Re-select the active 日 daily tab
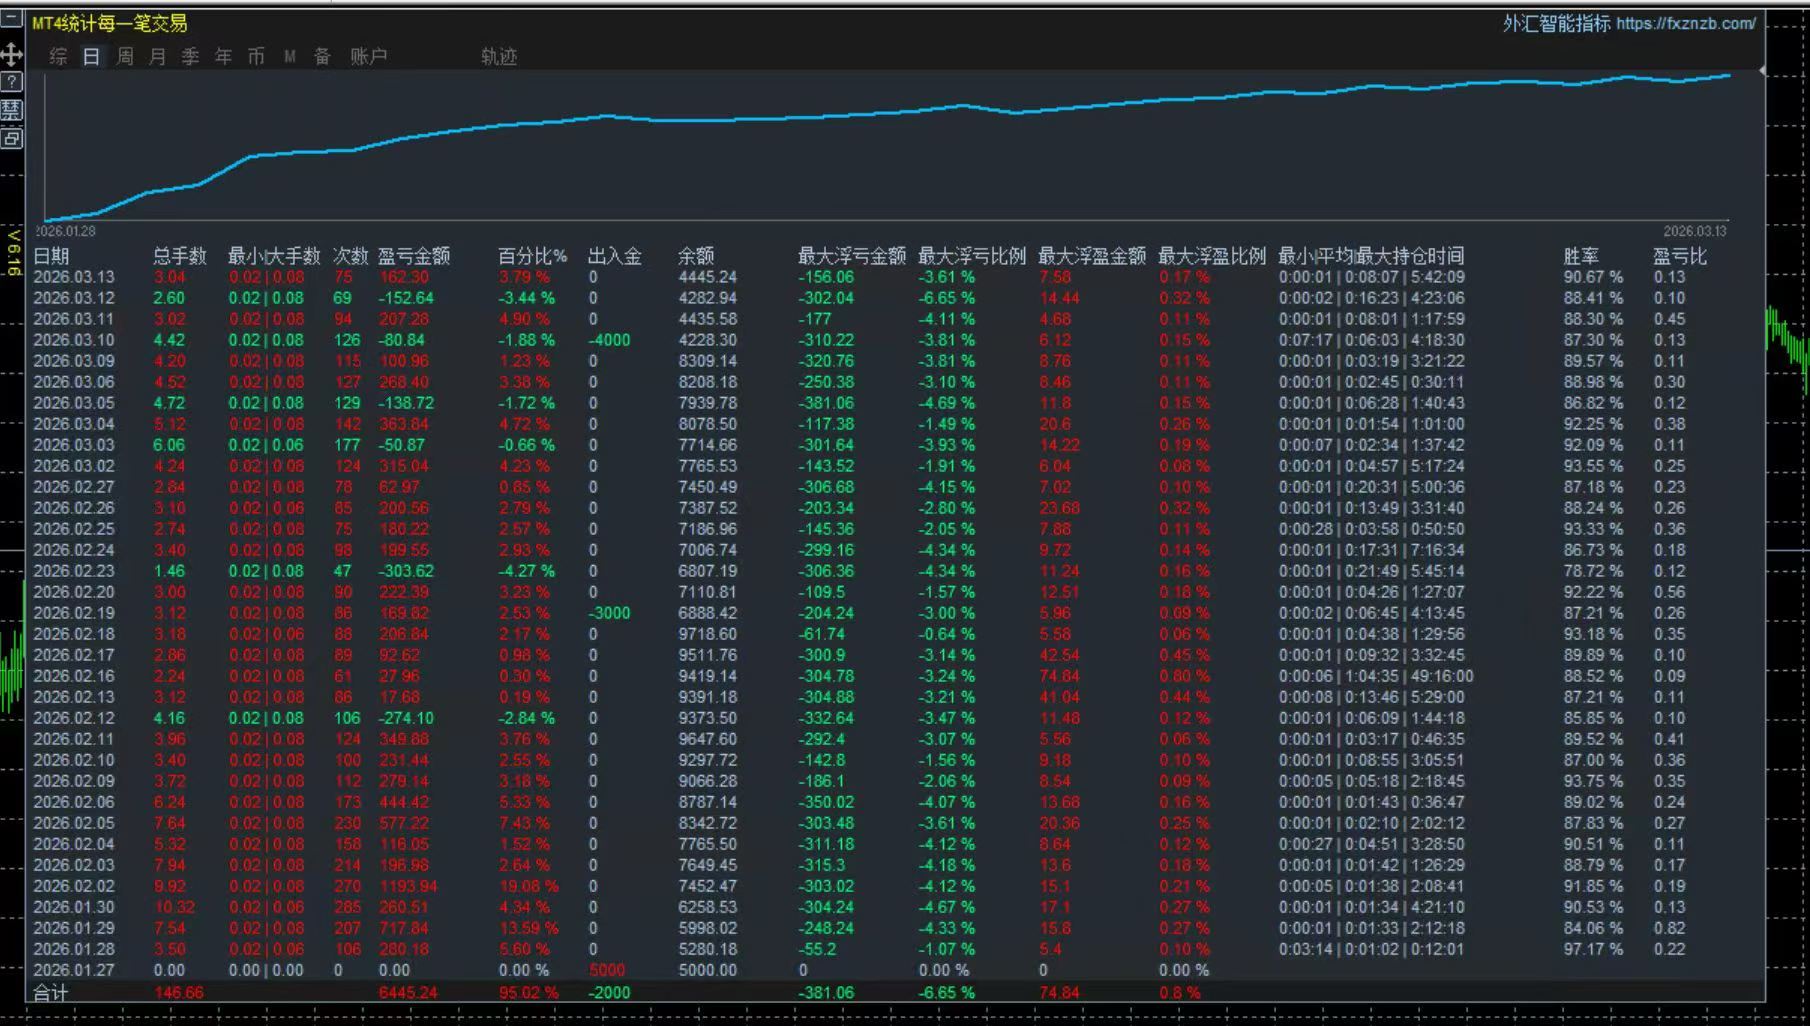The image size is (1810, 1026). point(90,57)
